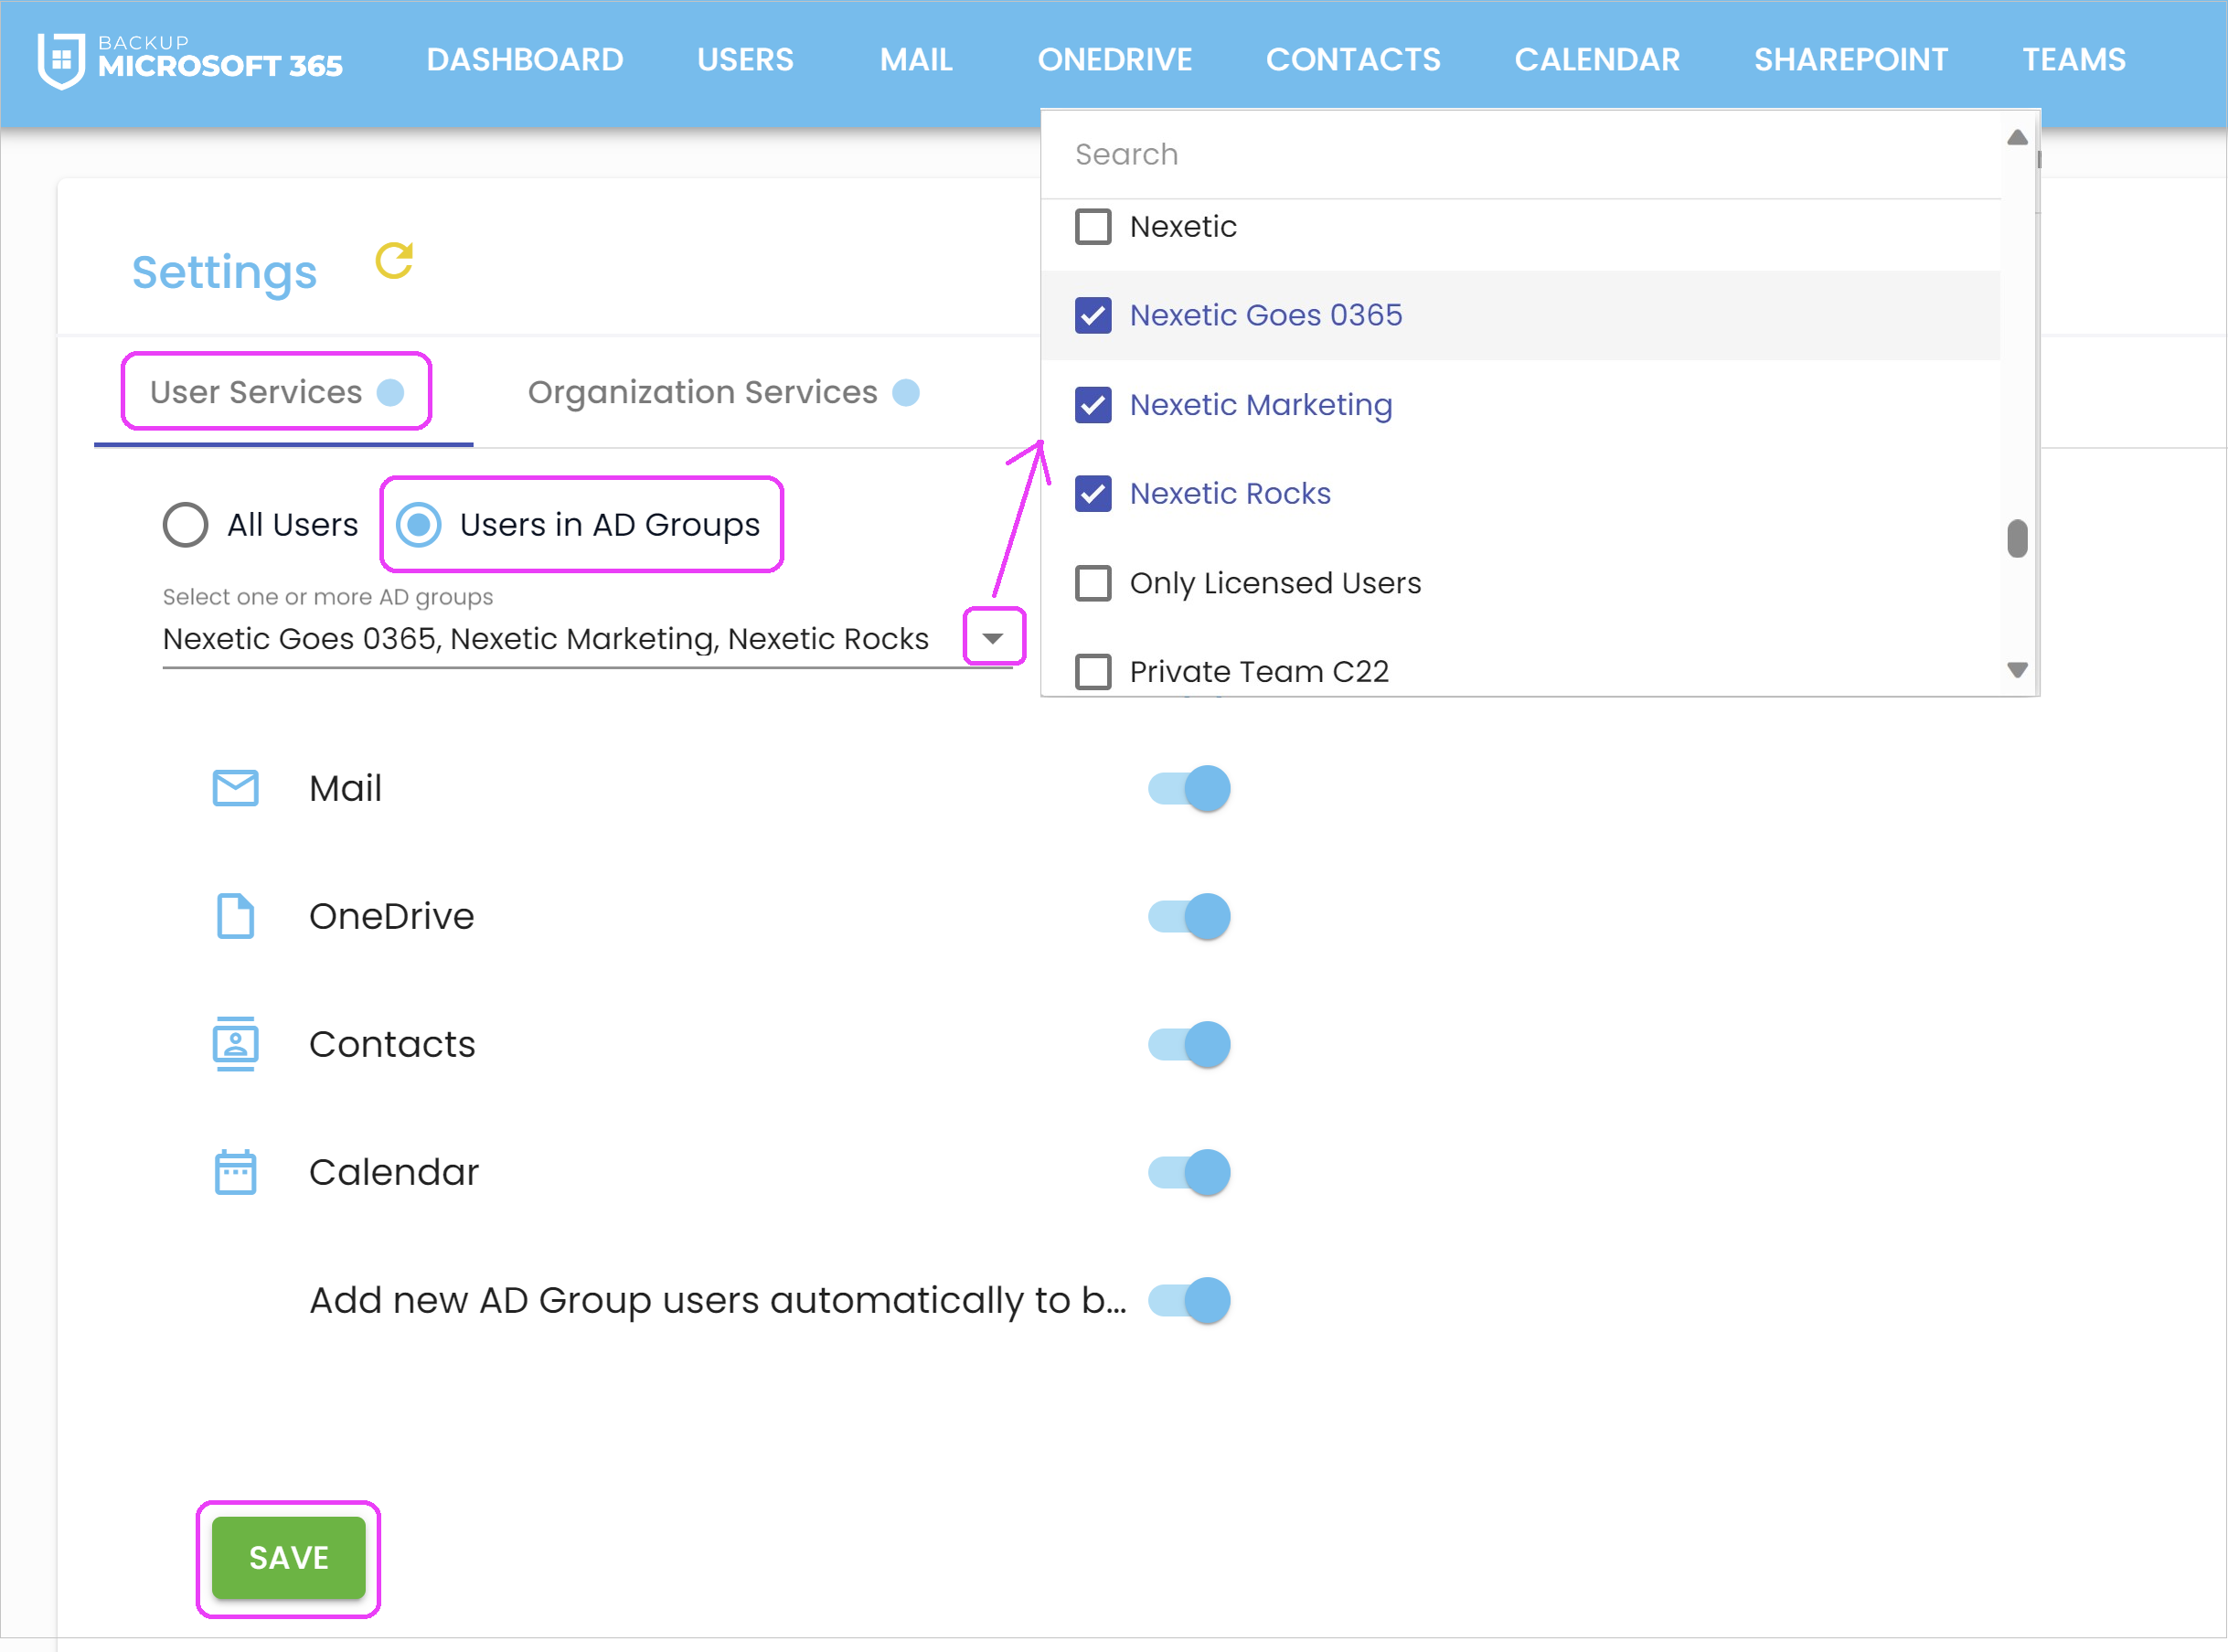Turn off the Mail backup toggle
This screenshot has width=2228, height=1652.
tap(1189, 788)
